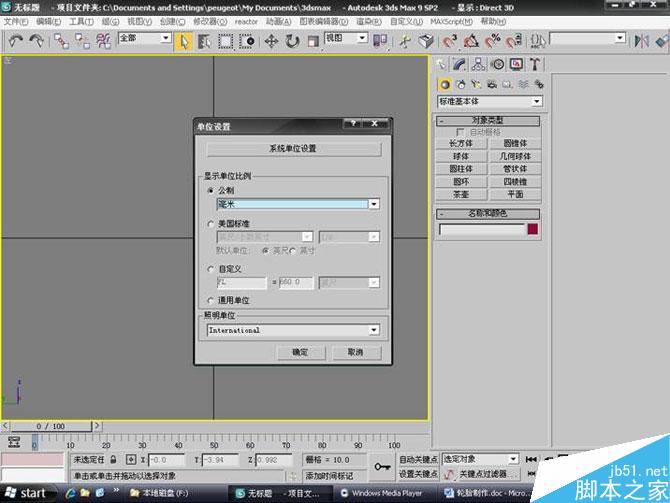The height and width of the screenshot is (503, 670).
Task: Open 工具(T) menu
Action: (81, 21)
